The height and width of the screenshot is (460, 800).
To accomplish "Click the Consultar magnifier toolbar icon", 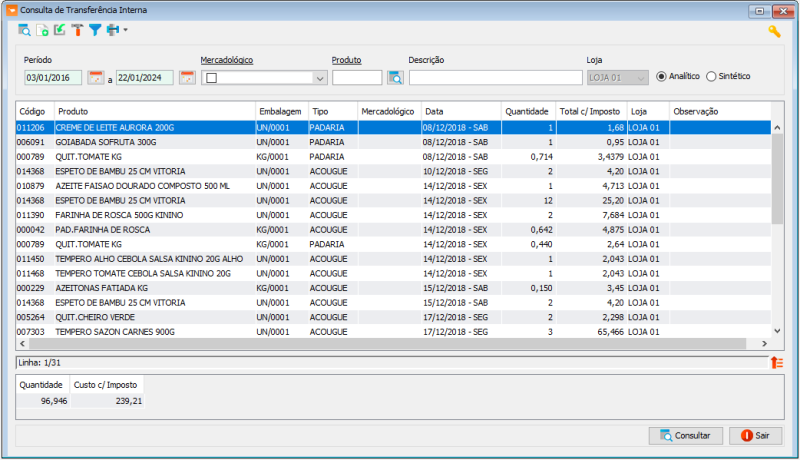I will pyautogui.click(x=24, y=30).
